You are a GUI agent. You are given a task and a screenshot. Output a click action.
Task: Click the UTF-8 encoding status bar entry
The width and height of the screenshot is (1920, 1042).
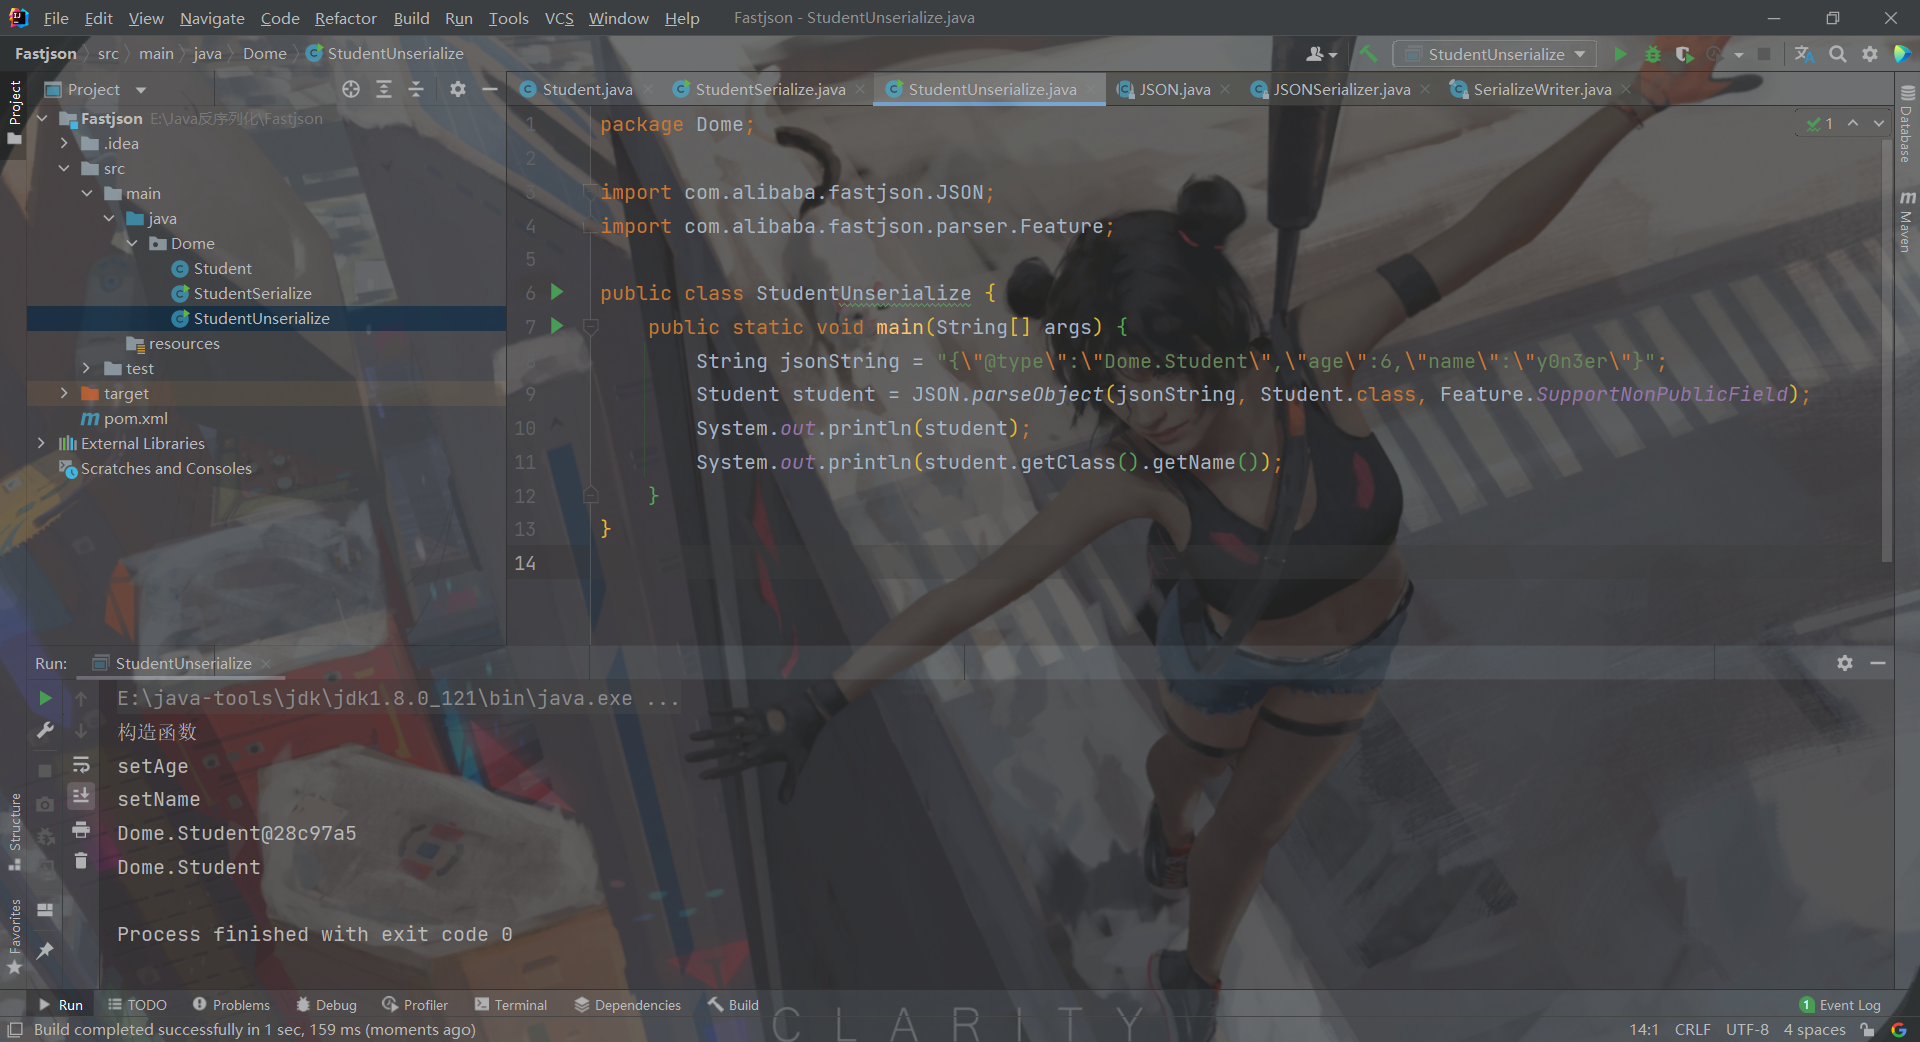tap(1747, 1029)
